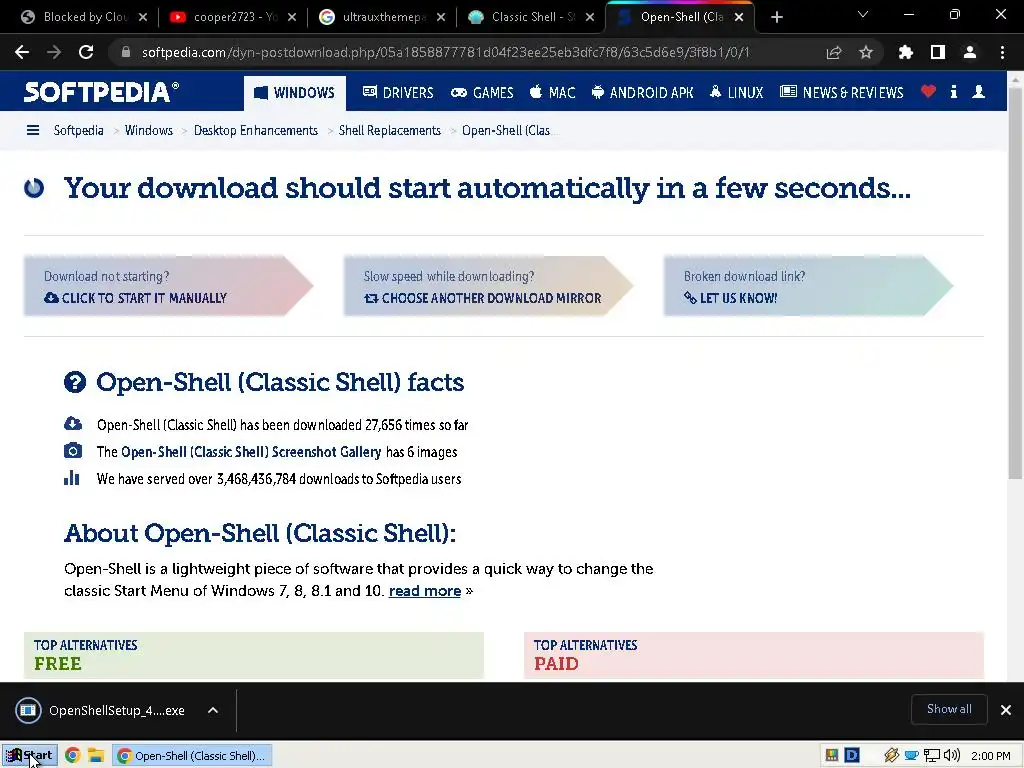Click the address bar URL
Image resolution: width=1024 pixels, height=768 pixels.
[445, 52]
